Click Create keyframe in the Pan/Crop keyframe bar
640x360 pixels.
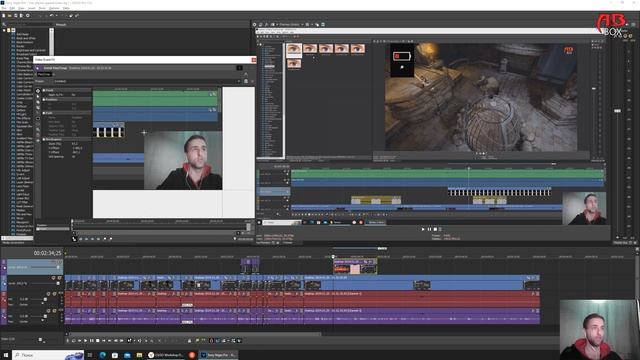pyautogui.click(x=105, y=239)
